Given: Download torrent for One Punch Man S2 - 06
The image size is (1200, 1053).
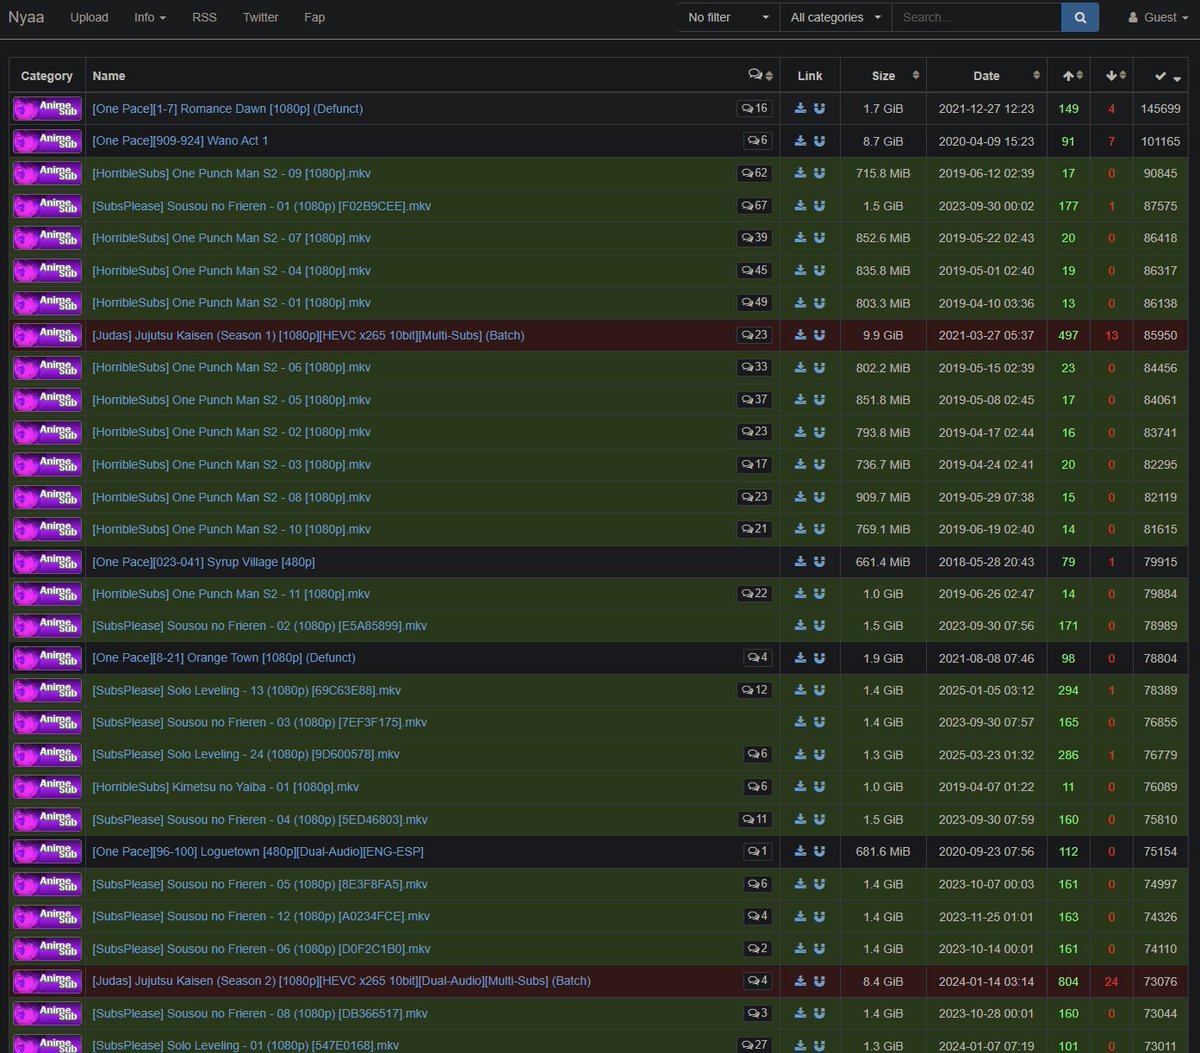Looking at the screenshot, I should point(800,367).
